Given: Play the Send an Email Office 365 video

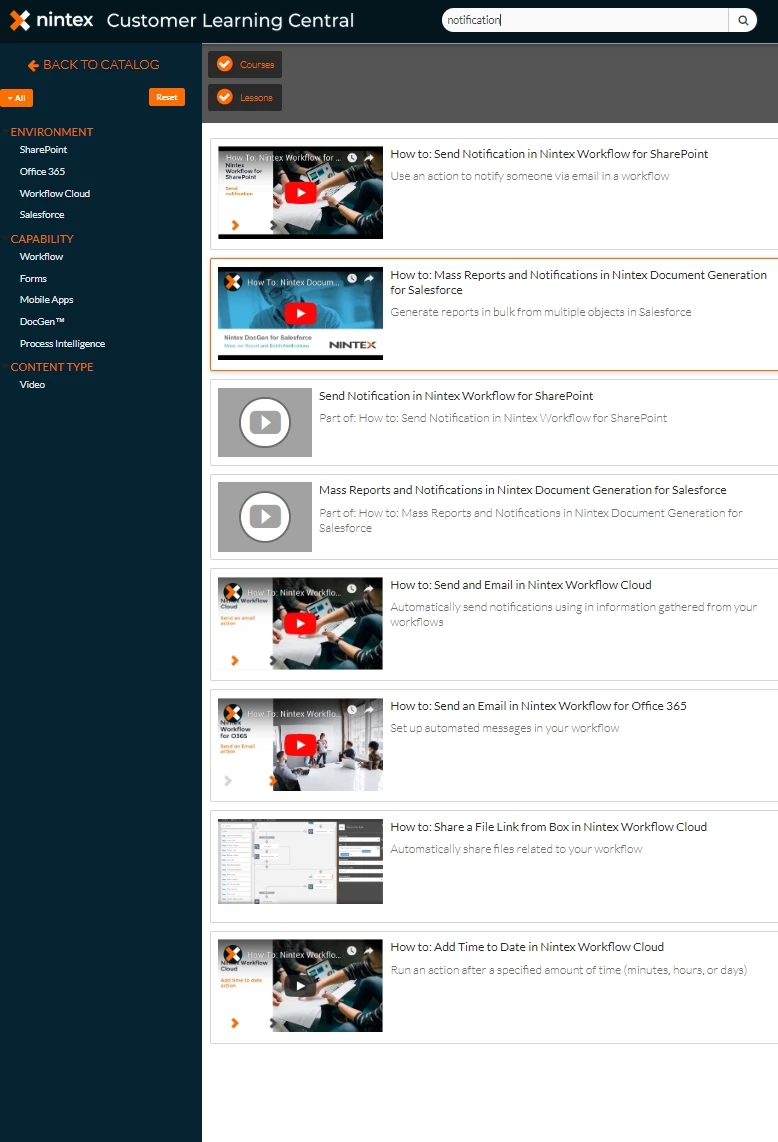Looking at the screenshot, I should coord(300,744).
